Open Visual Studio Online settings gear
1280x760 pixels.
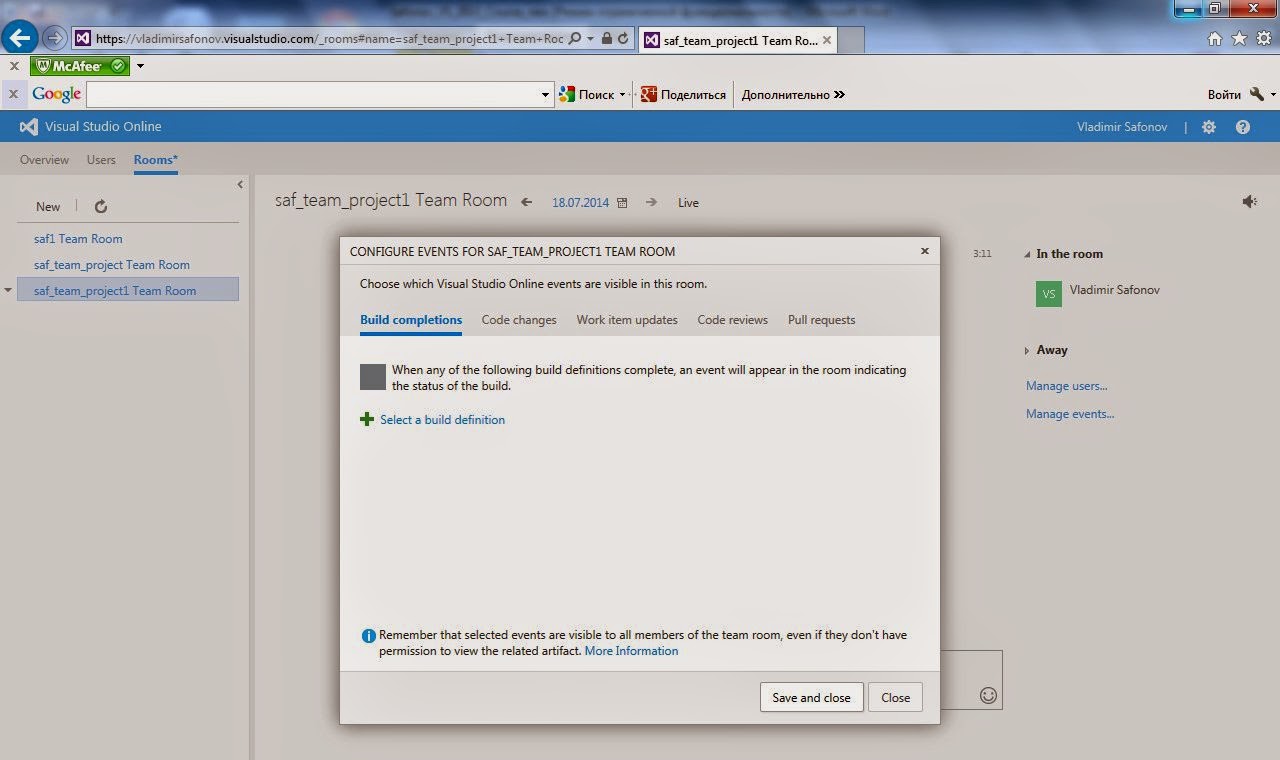tap(1209, 127)
